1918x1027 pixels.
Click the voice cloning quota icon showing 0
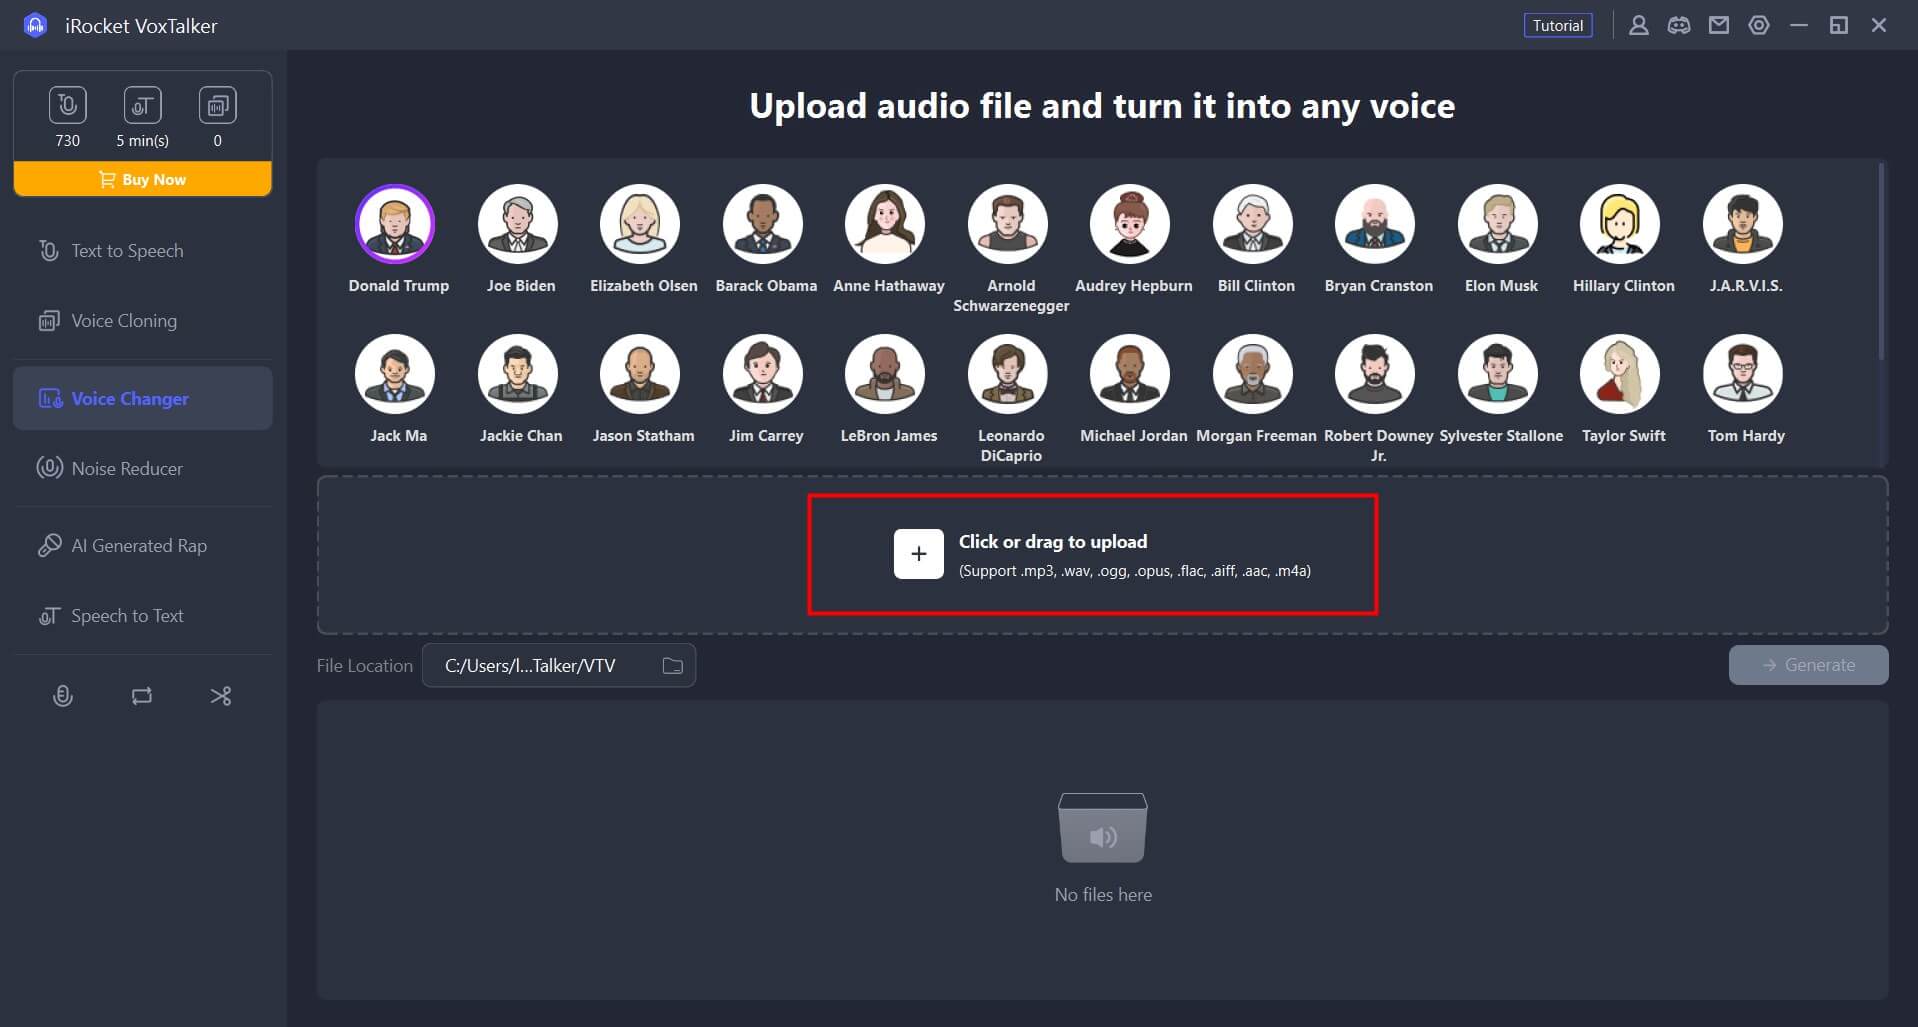(217, 105)
